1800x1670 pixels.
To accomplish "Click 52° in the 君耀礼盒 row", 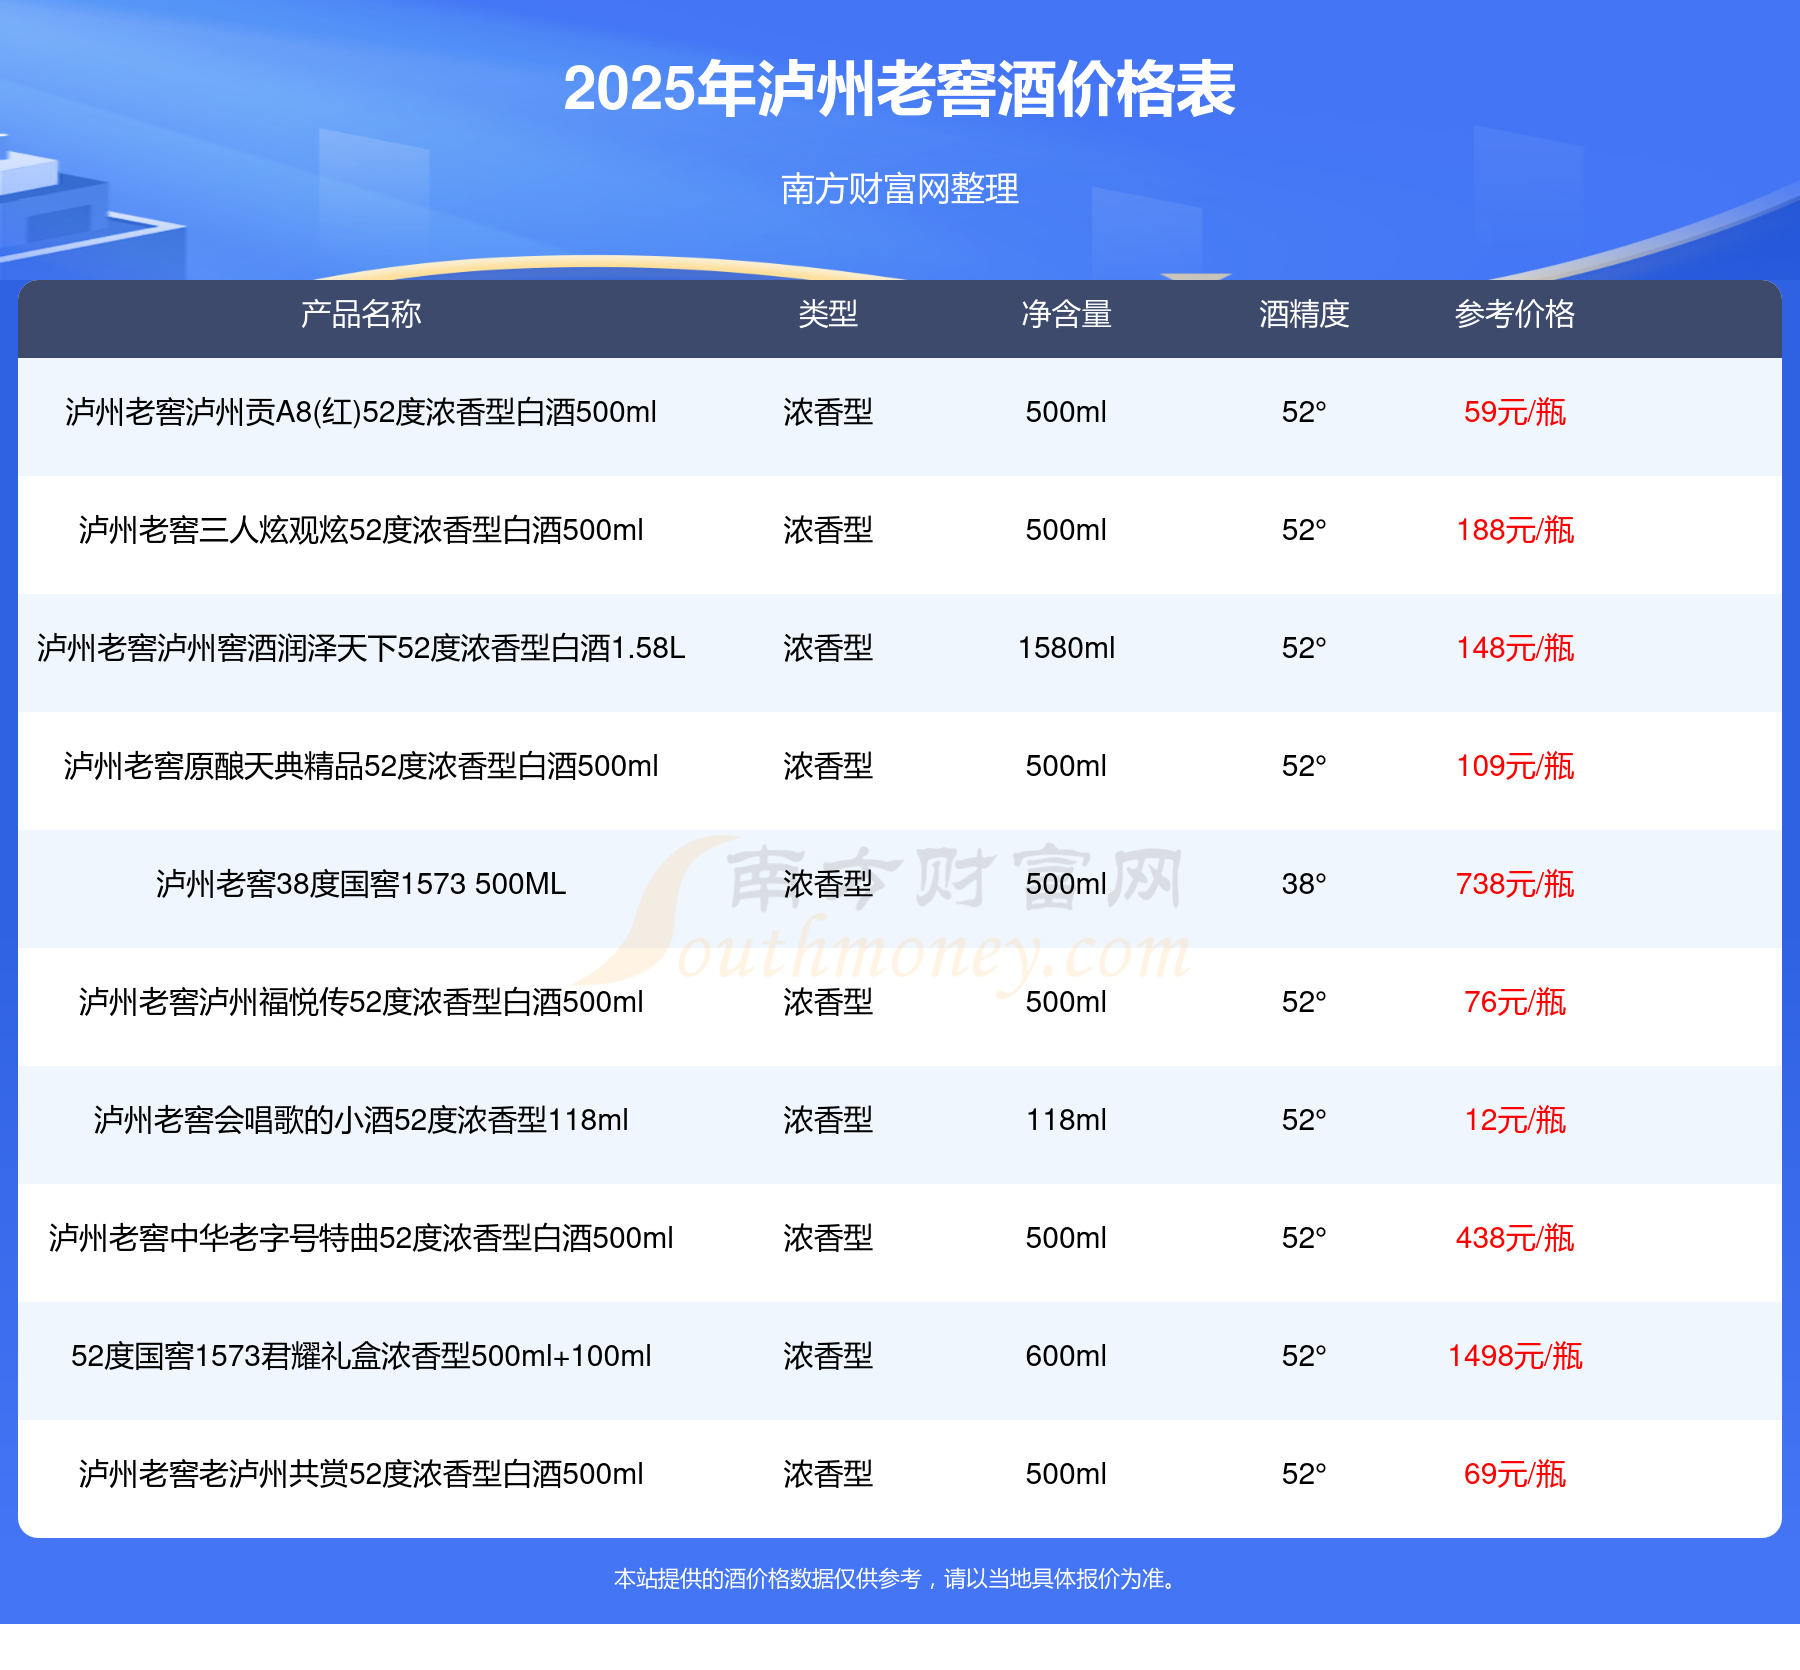I will coord(1304,1356).
